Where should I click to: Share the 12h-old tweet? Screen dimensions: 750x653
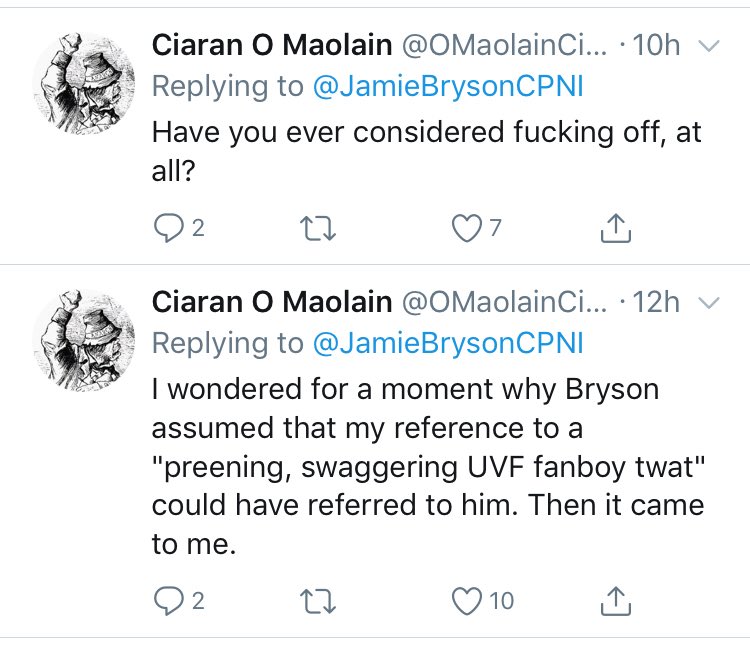616,600
